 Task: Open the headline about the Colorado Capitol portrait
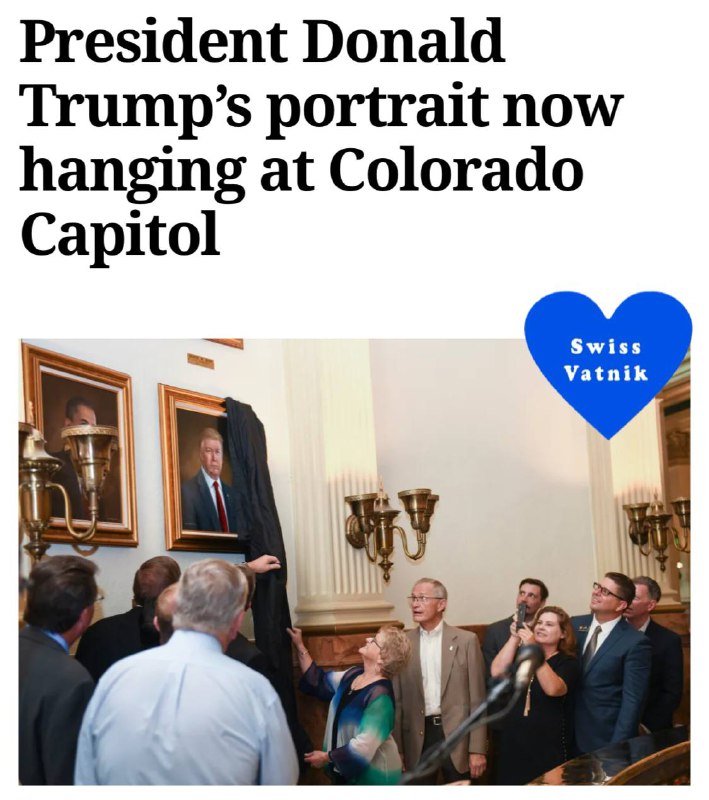(x=321, y=137)
